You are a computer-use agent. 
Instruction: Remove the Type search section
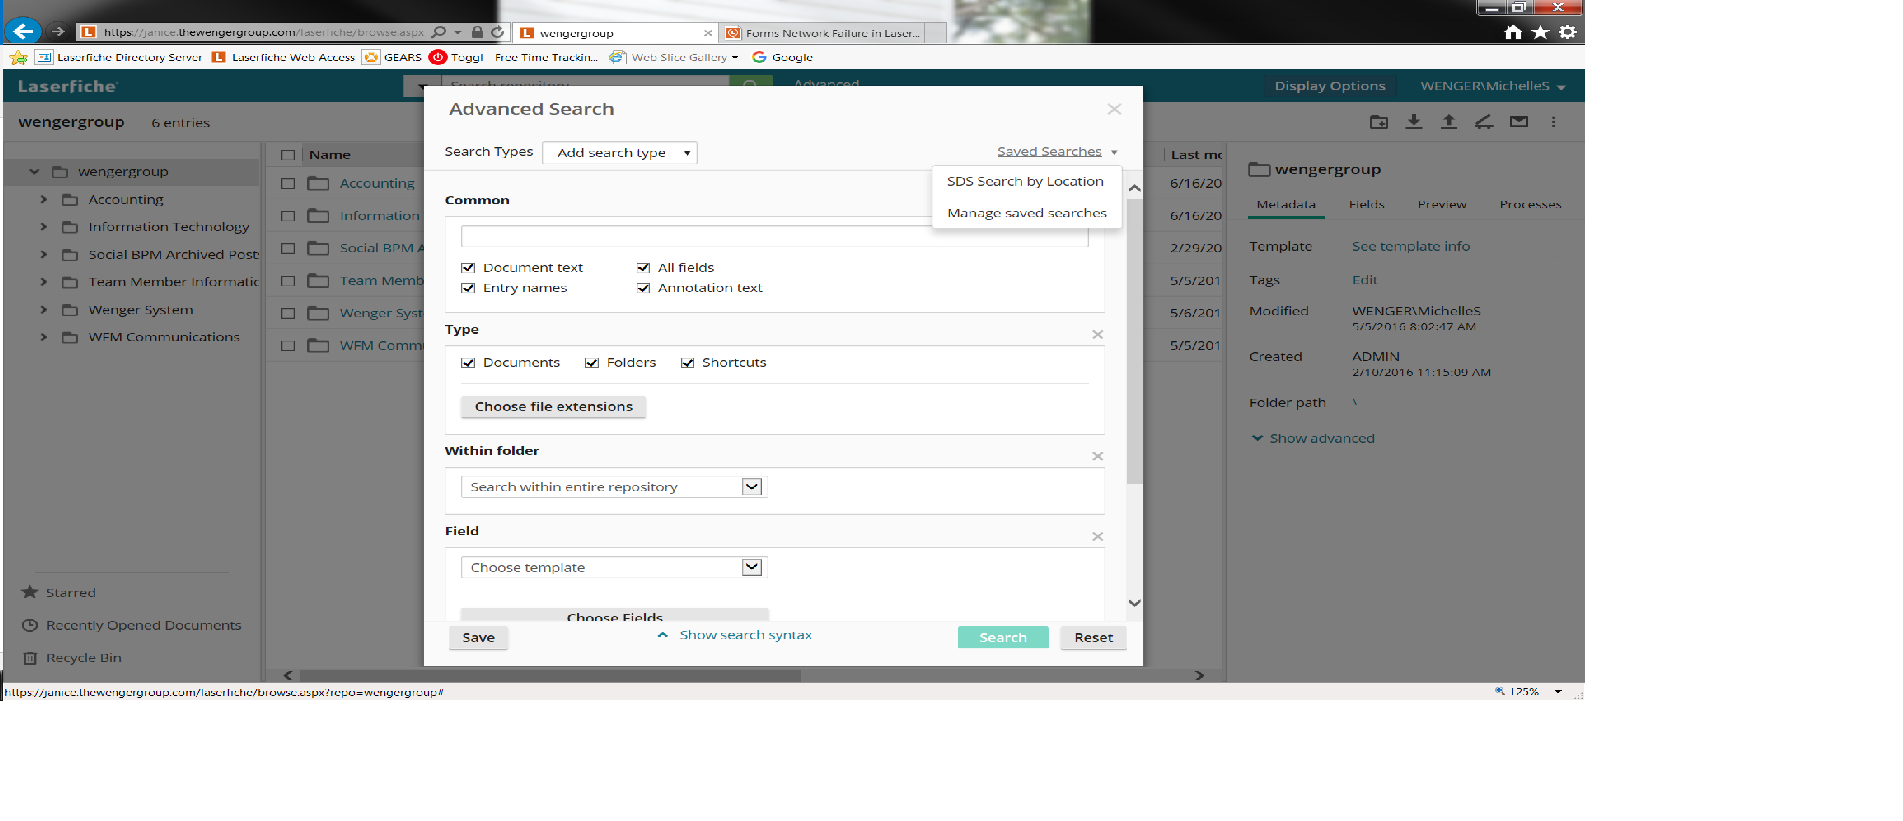(1097, 334)
